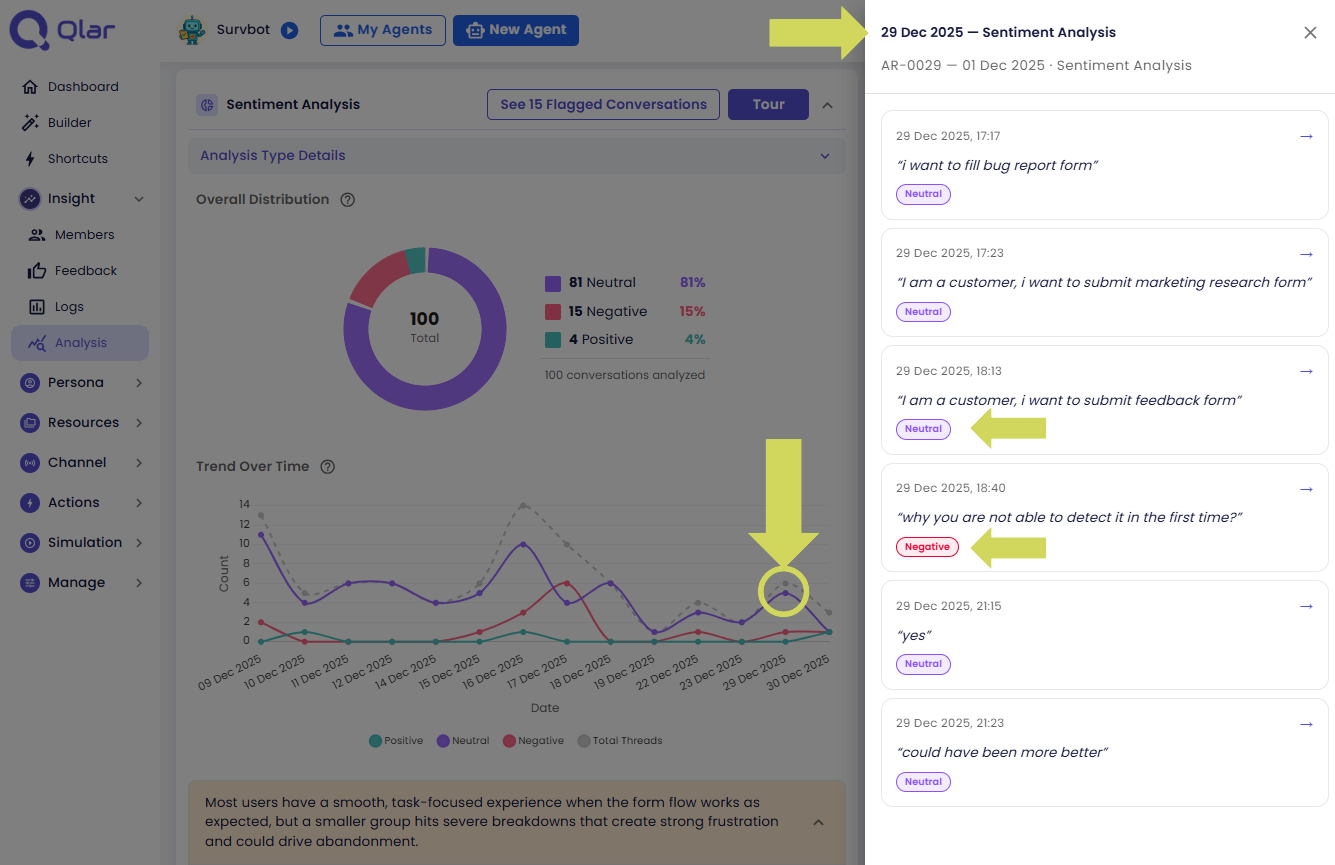Screen dimensions: 1335x865
Task: Click the Negative red legend swatch in distribution
Action: point(553,312)
